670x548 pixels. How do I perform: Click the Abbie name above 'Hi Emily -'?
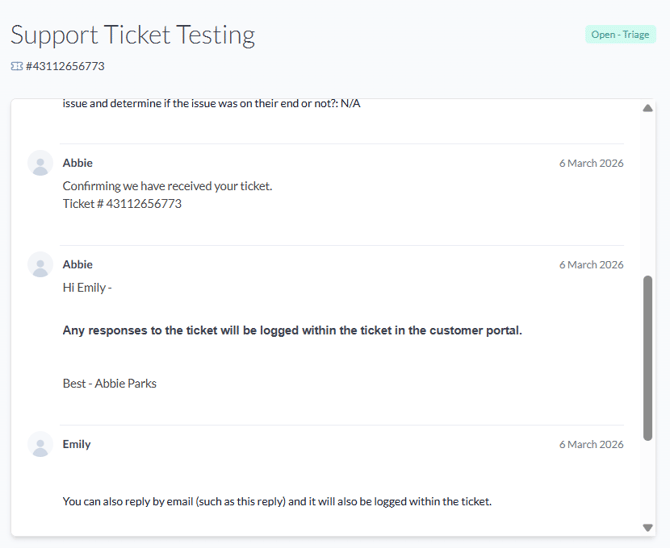pyautogui.click(x=78, y=265)
